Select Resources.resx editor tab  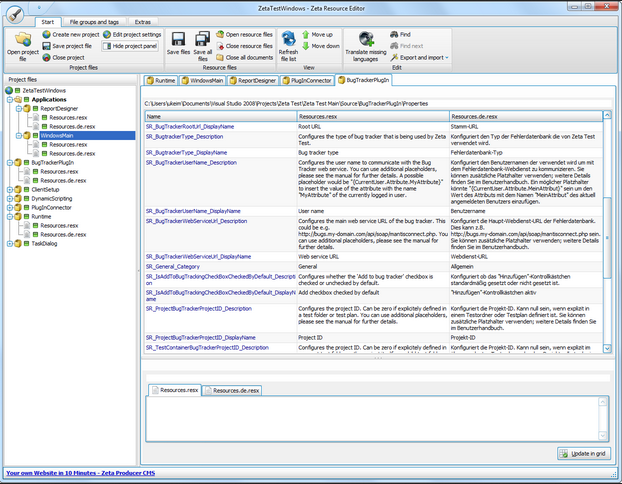coord(175,390)
